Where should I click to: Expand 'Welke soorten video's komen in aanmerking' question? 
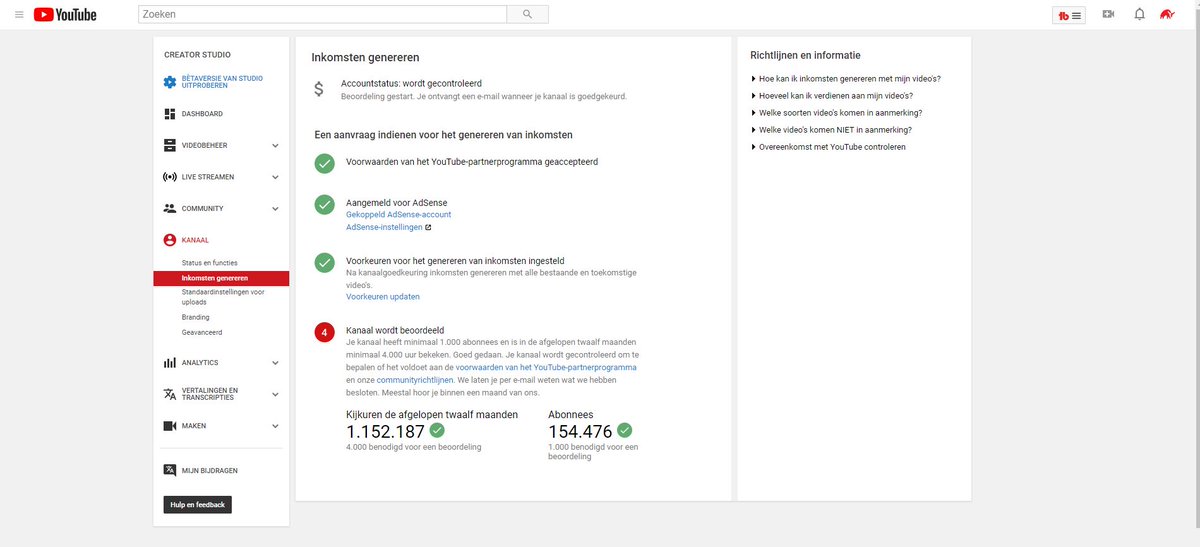[836, 113]
